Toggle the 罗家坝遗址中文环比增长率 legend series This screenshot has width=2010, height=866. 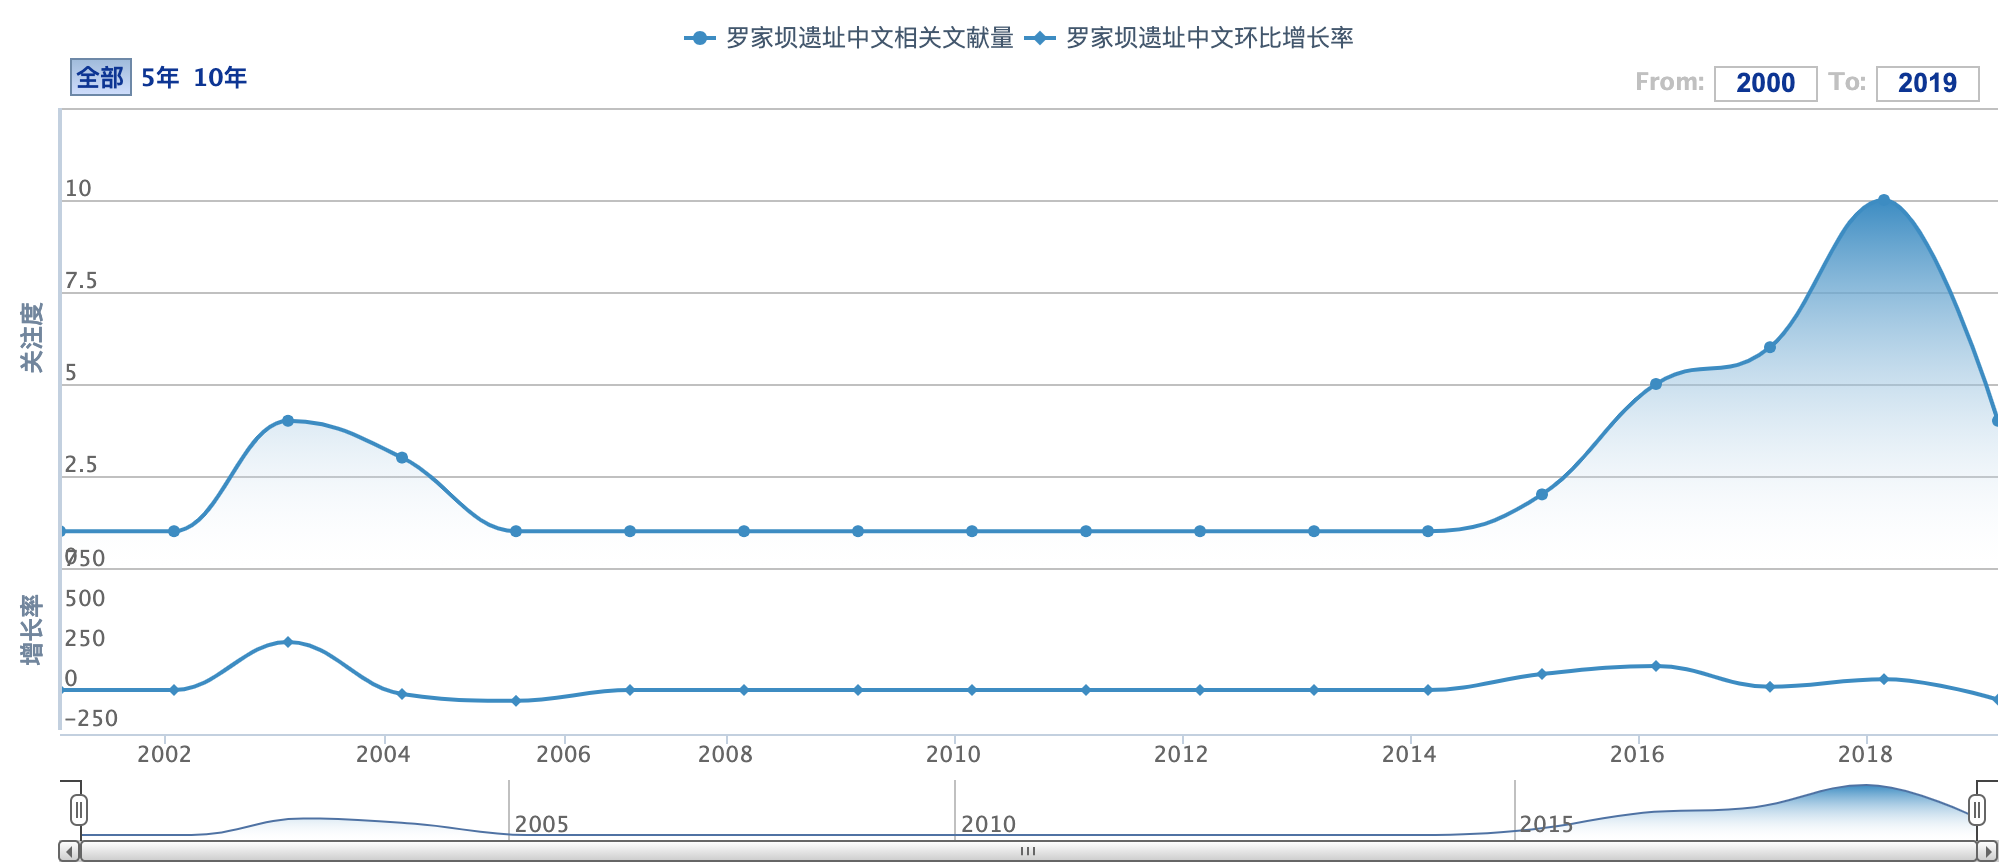[1190, 38]
